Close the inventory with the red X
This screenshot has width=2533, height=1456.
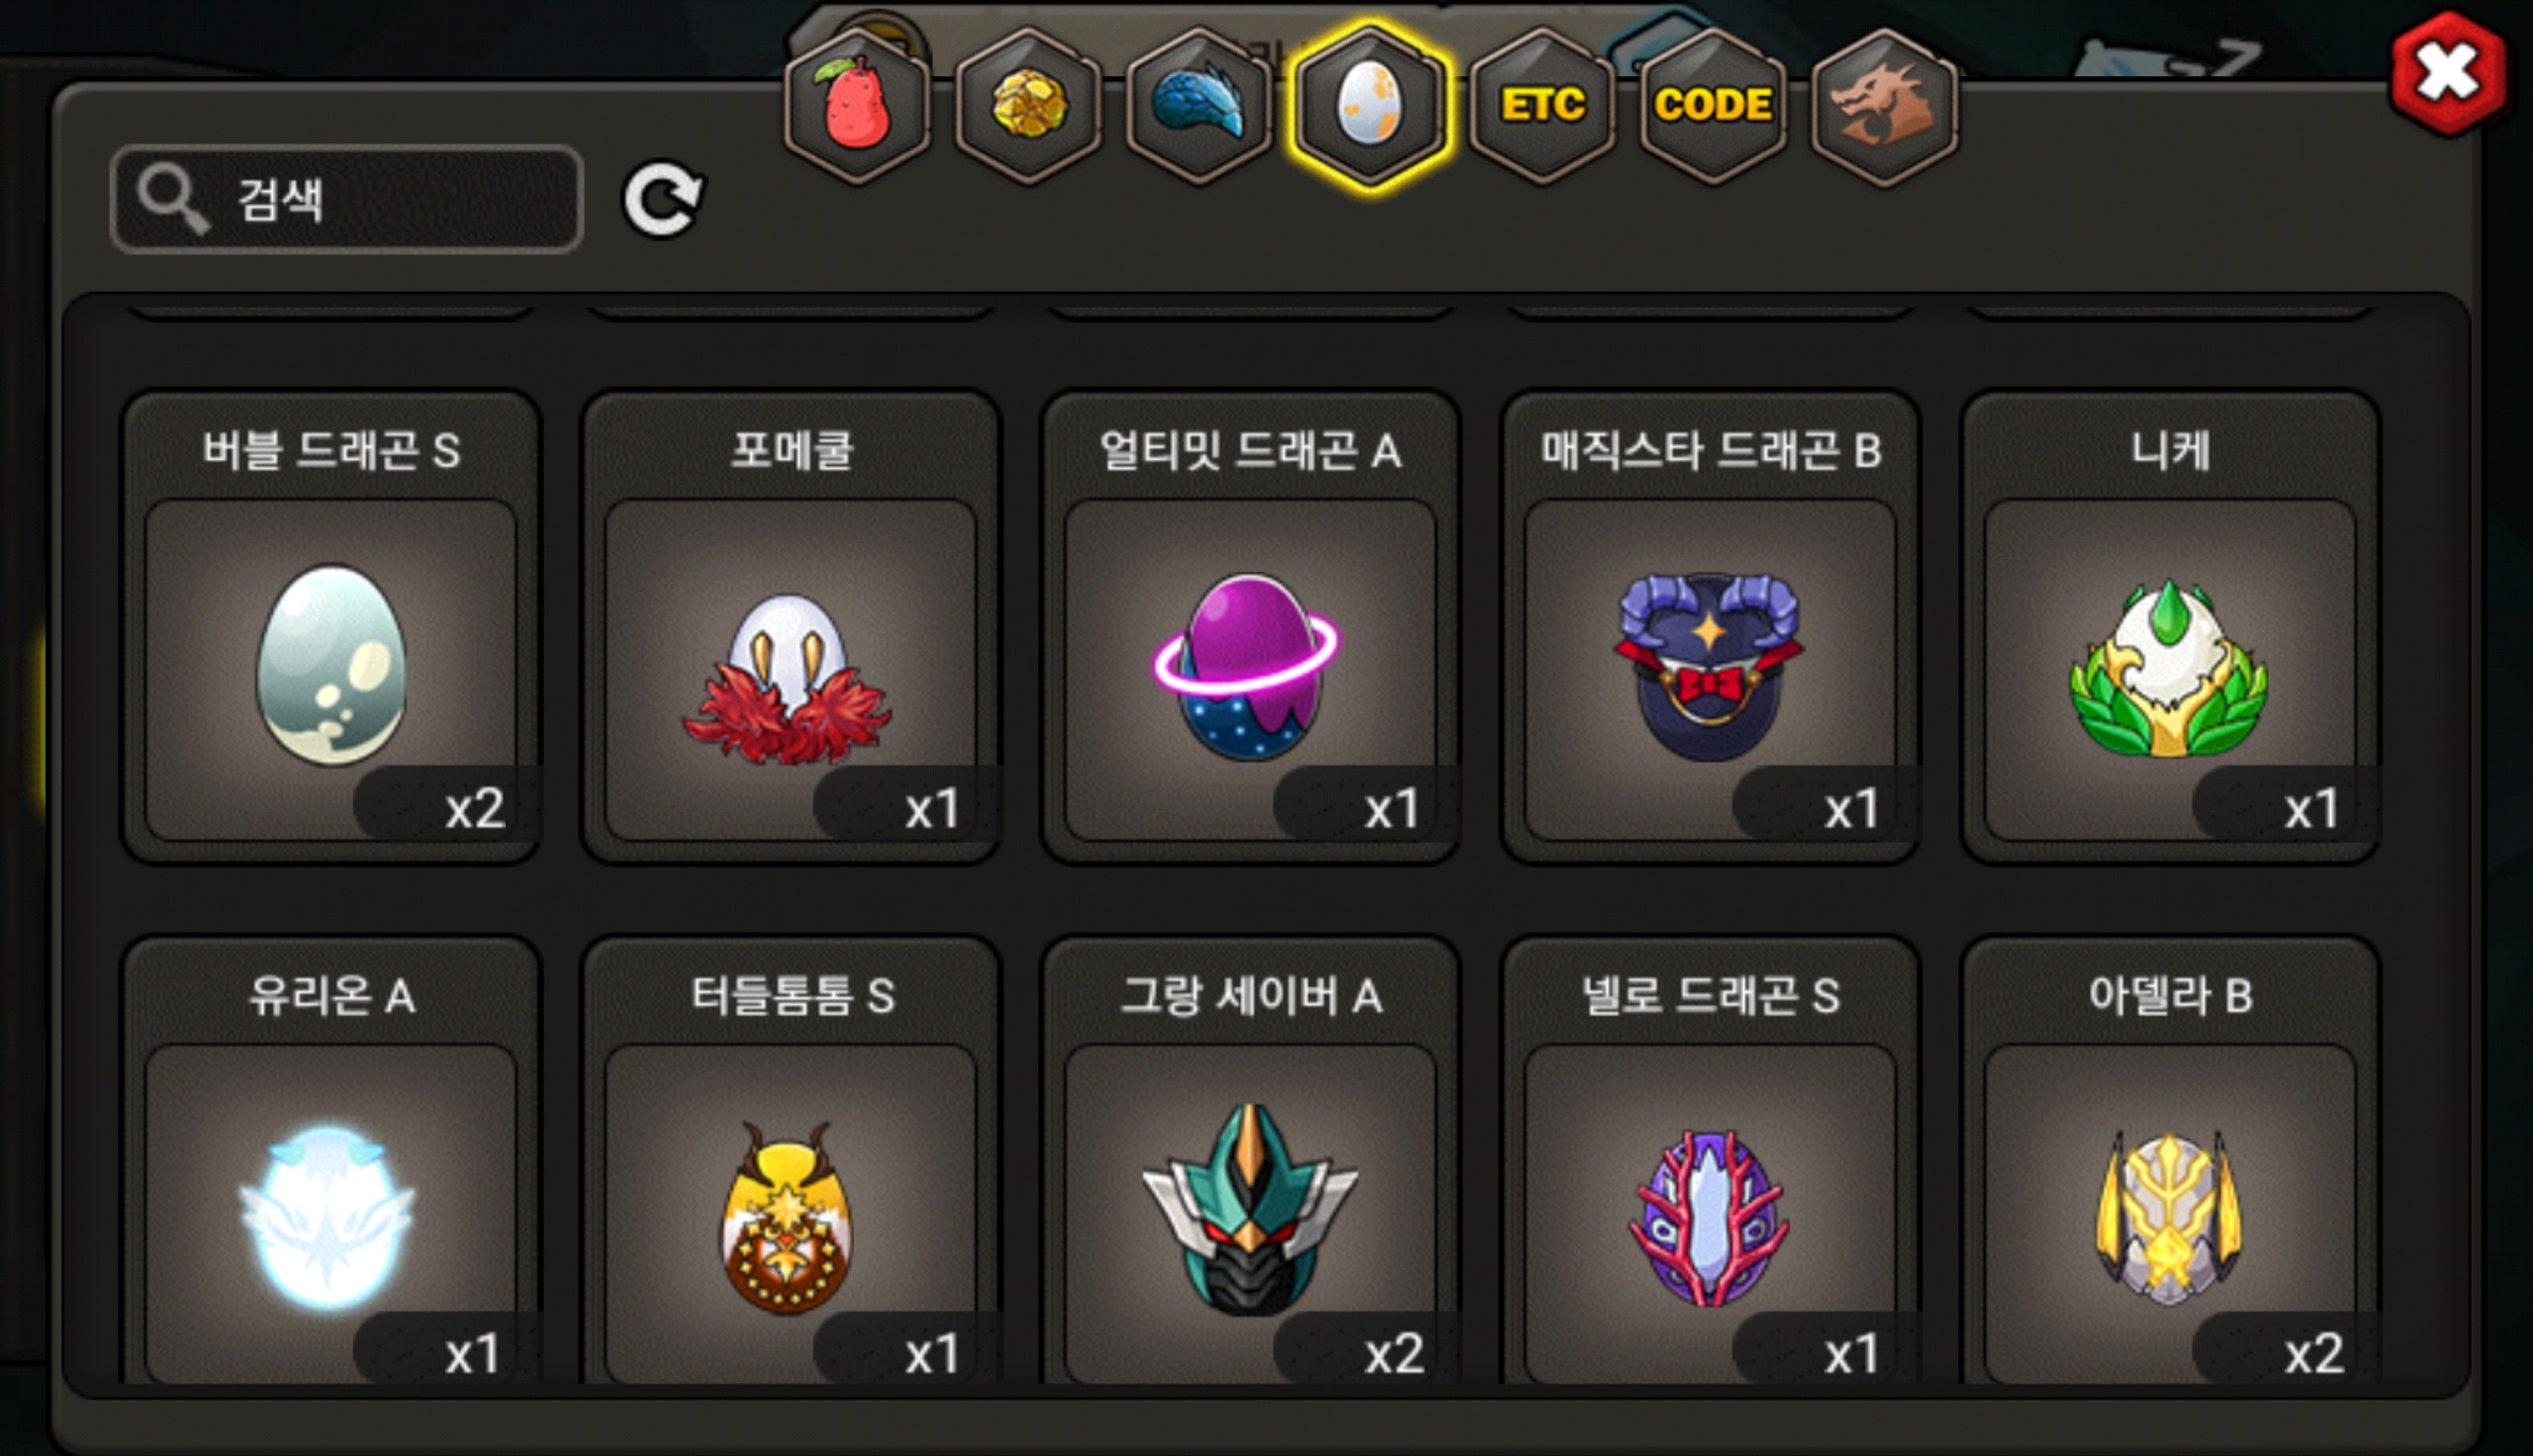click(x=2448, y=74)
